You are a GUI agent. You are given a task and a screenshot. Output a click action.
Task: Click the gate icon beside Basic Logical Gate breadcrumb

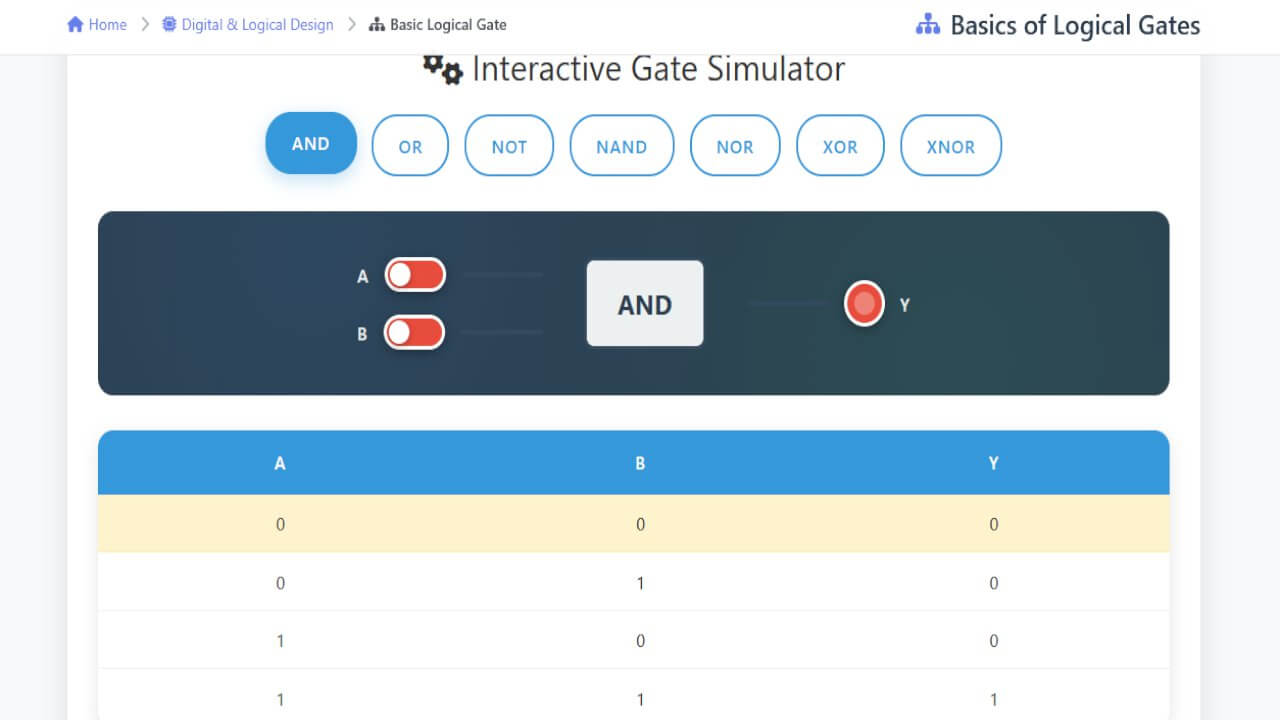pyautogui.click(x=375, y=24)
